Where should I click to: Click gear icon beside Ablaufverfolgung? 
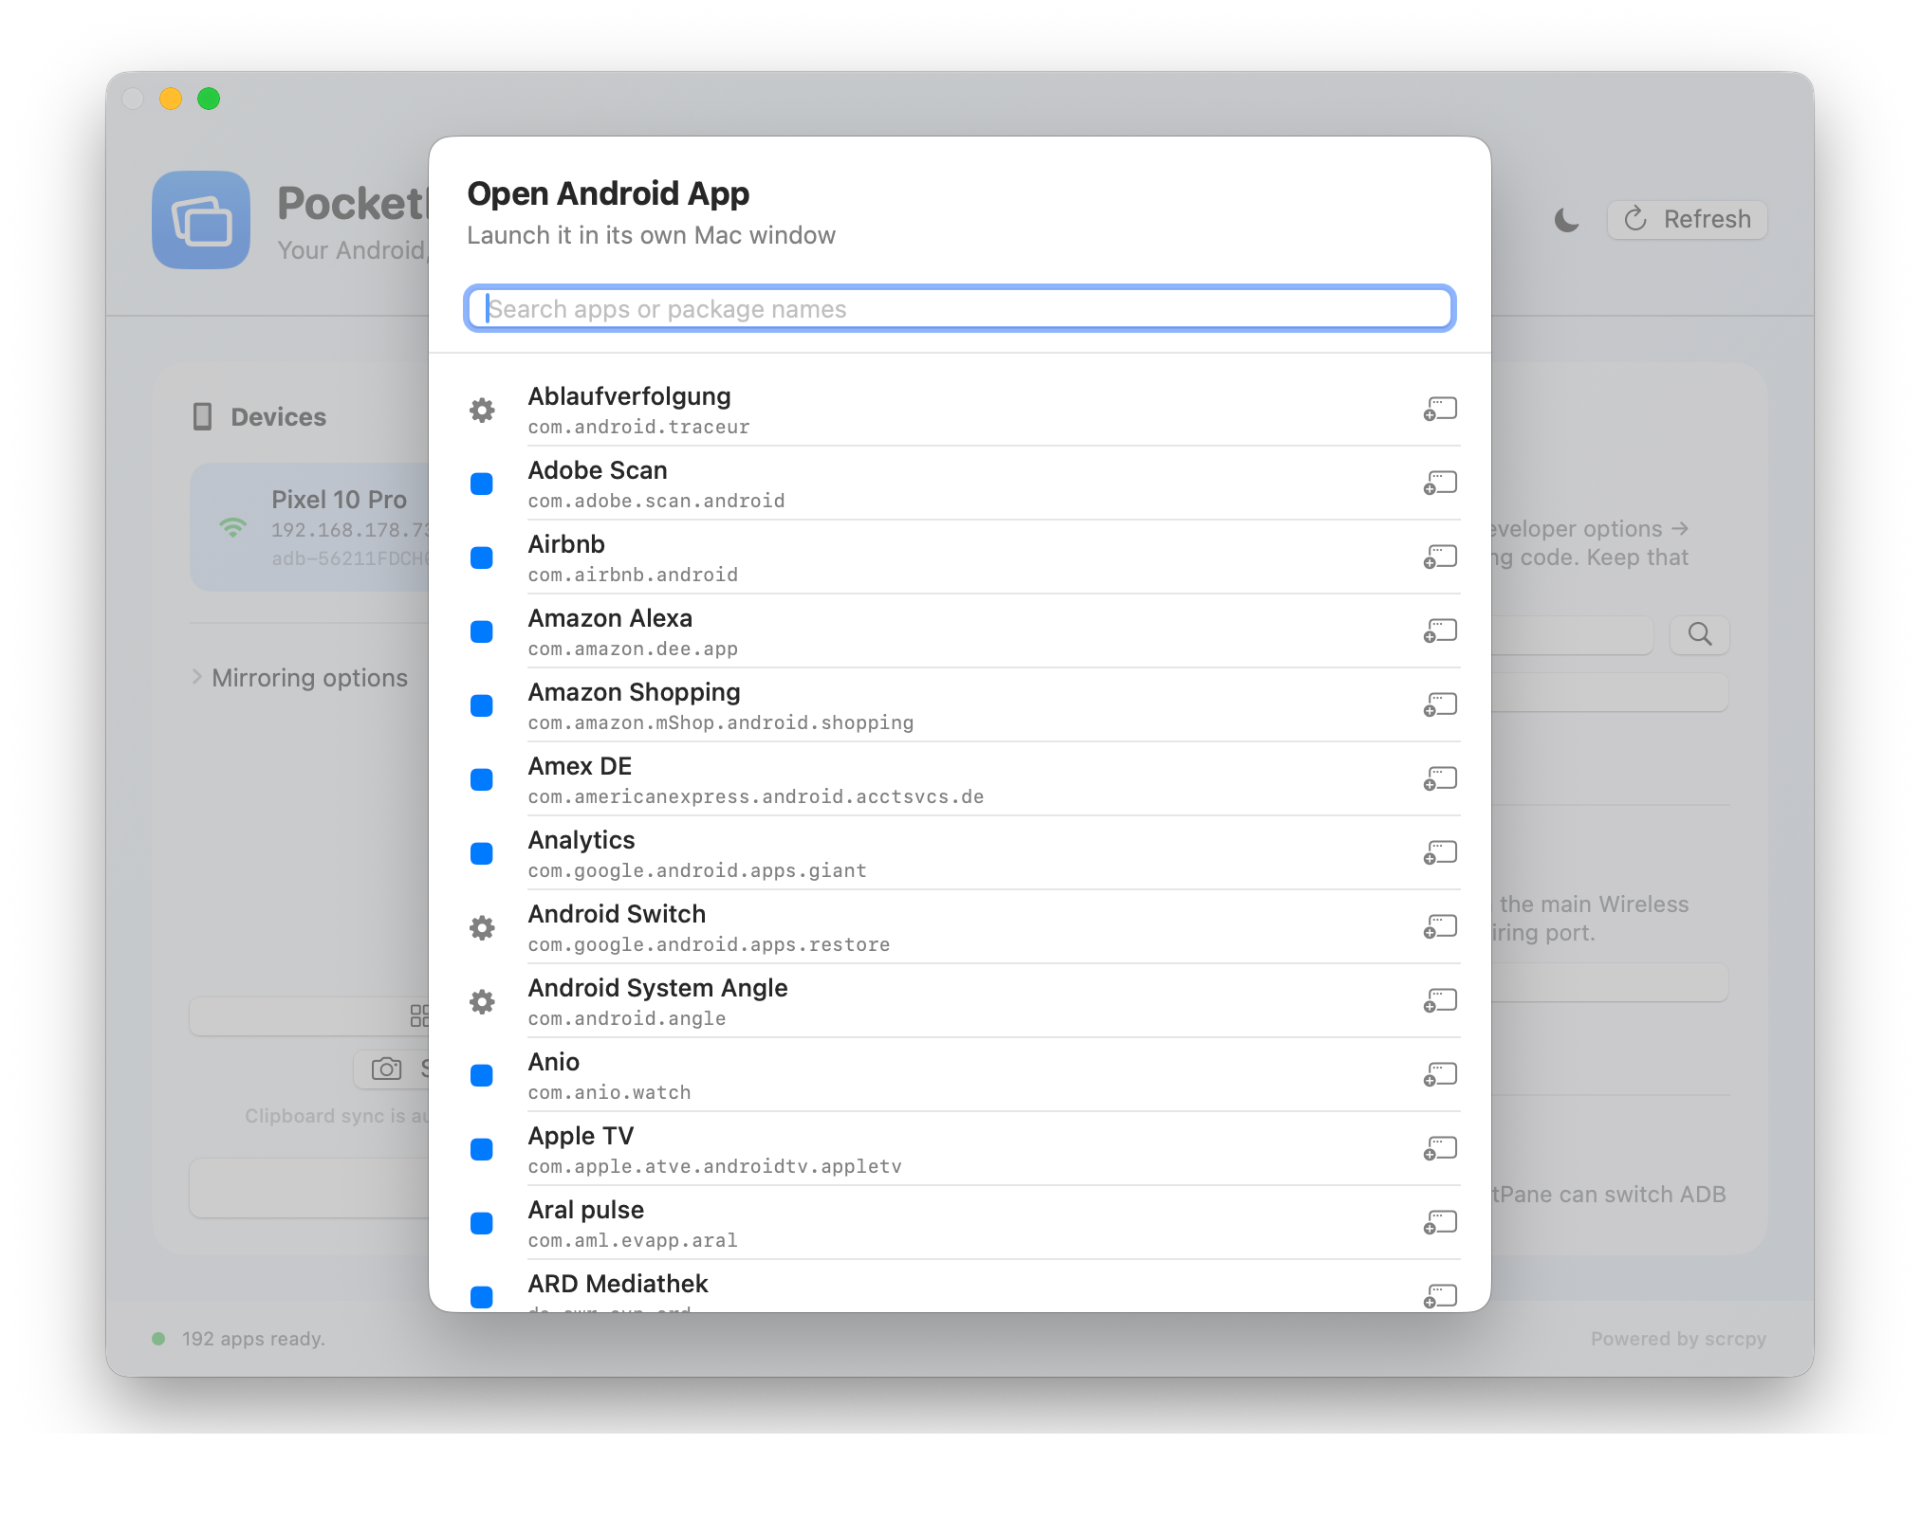point(482,410)
